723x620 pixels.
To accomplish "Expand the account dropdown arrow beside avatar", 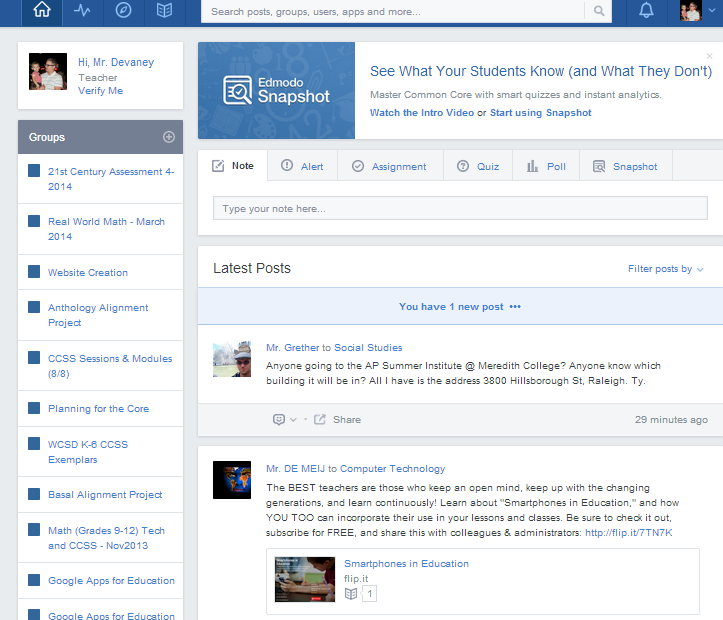I will (x=712, y=11).
